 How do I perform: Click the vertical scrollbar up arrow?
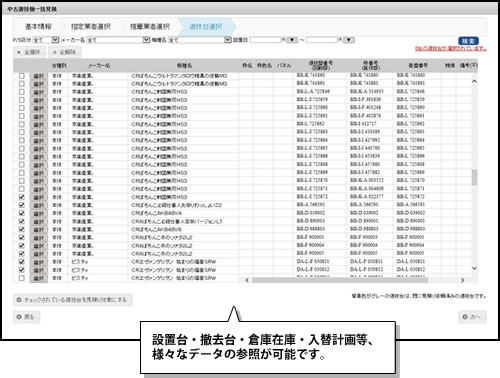474,81
